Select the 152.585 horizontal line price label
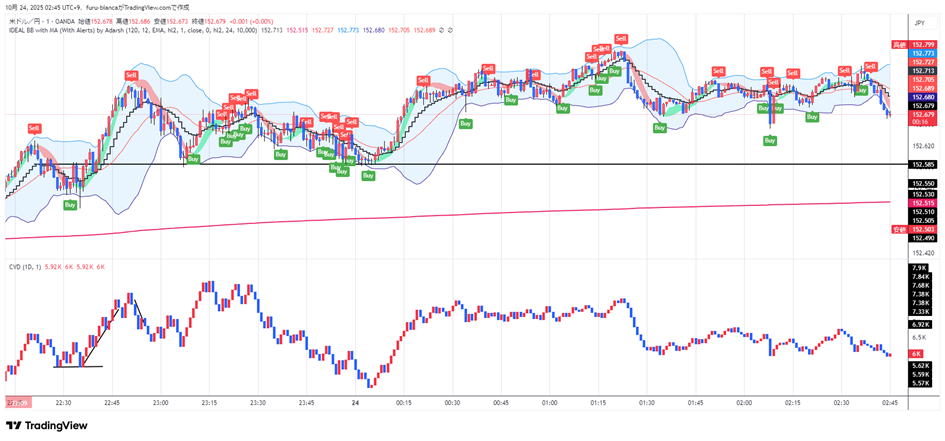This screenshot has width=945, height=441. tap(922, 164)
